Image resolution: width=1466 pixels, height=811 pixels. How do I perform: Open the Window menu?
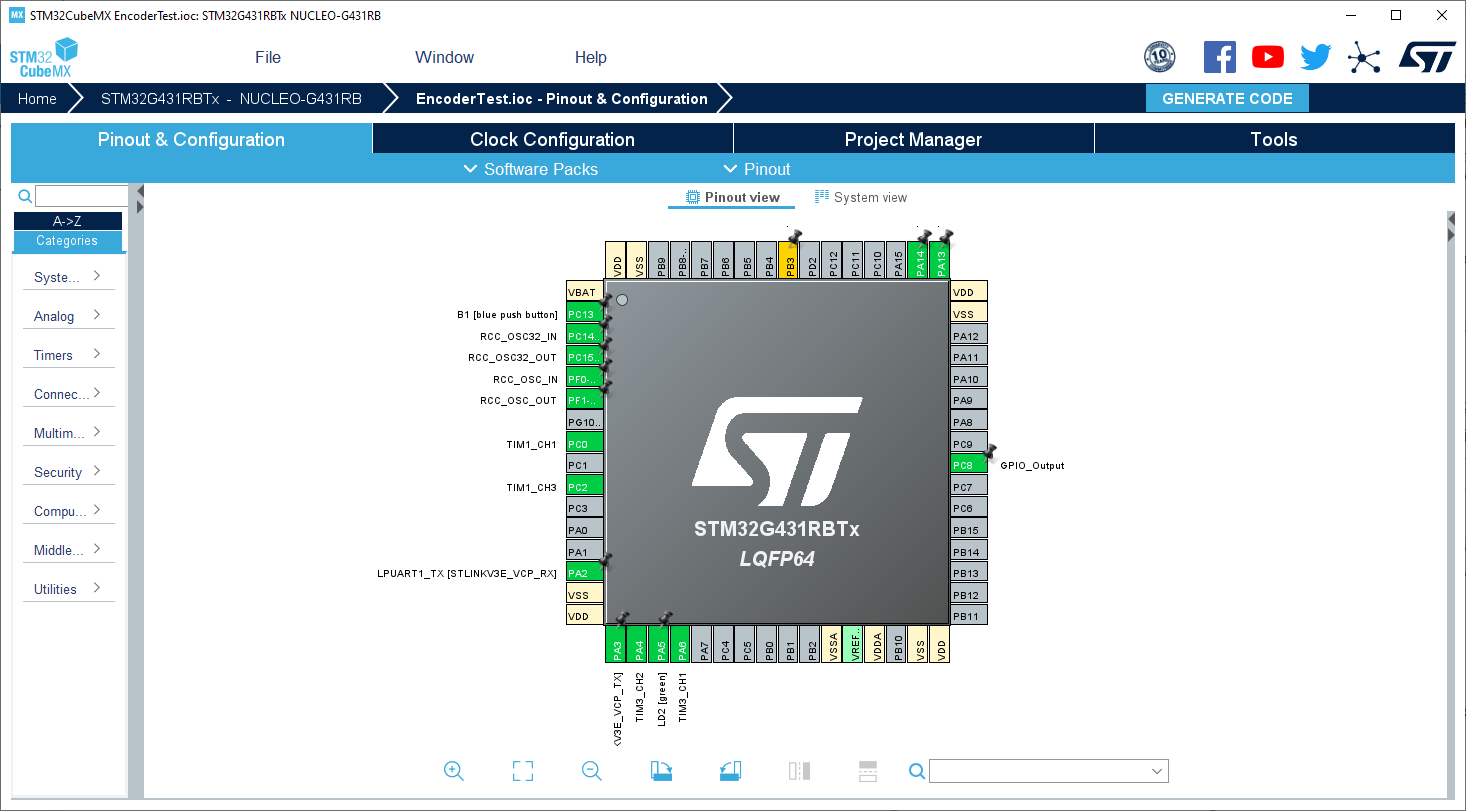point(444,57)
